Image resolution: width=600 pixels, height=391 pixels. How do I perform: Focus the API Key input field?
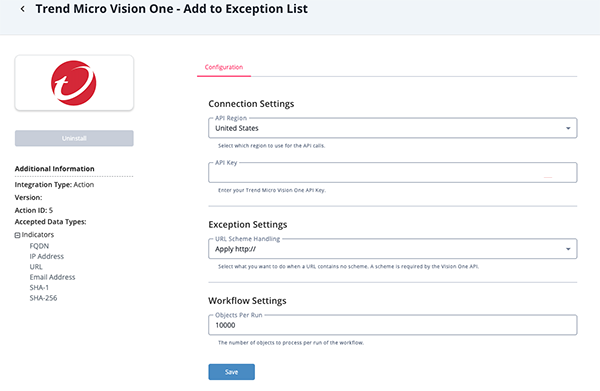click(393, 173)
